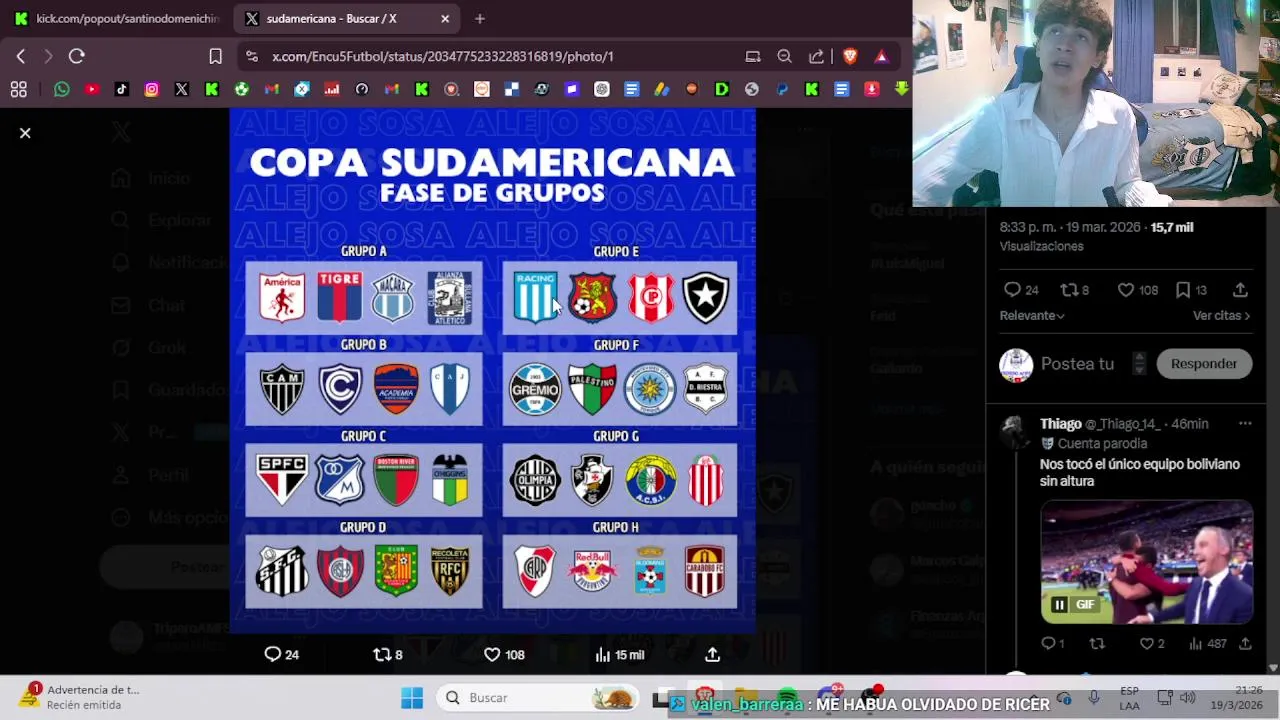Open the Windows Start menu
This screenshot has width=1280, height=720.
(x=412, y=698)
